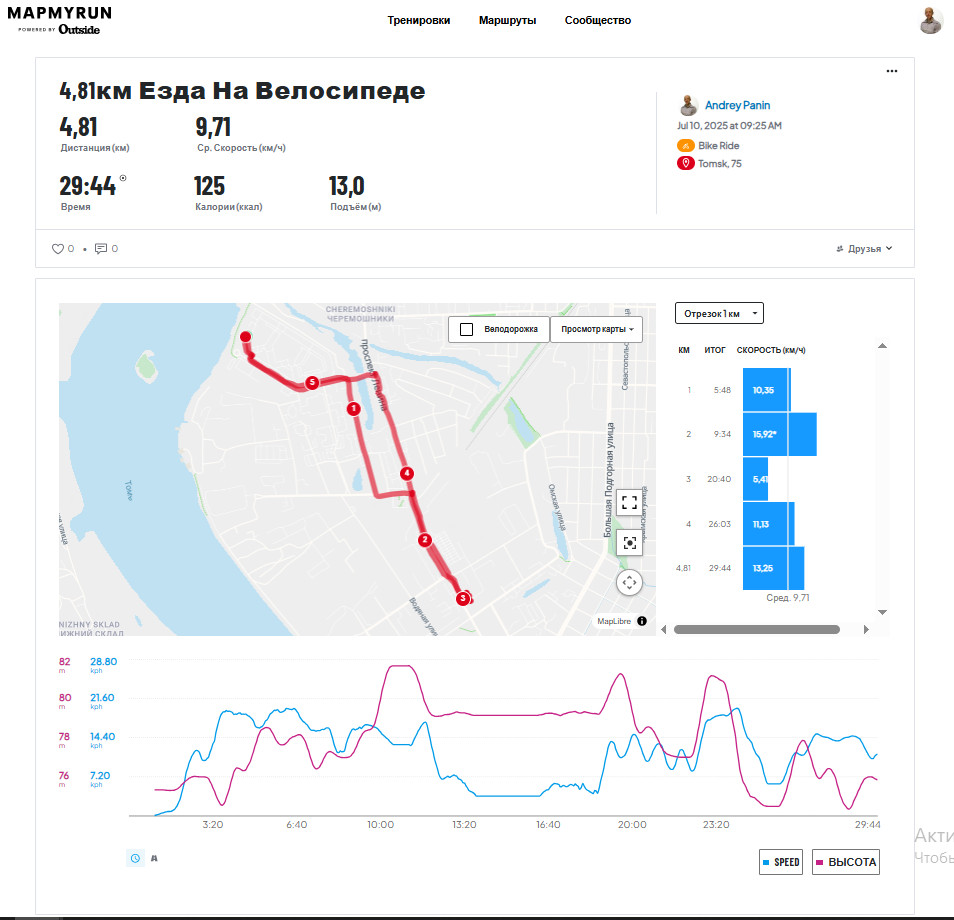
Task: Open Andrey Panin profile link
Action: click(x=737, y=105)
